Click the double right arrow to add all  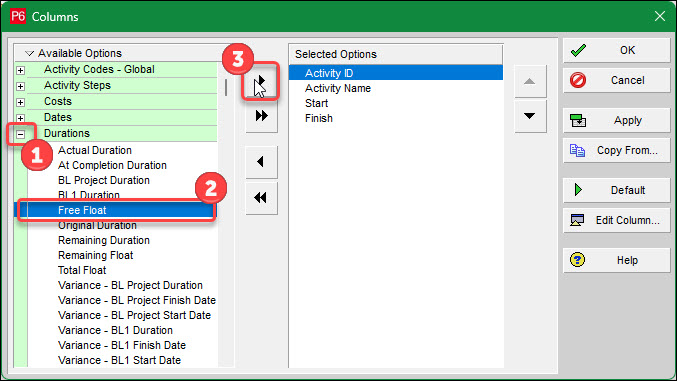click(x=261, y=116)
